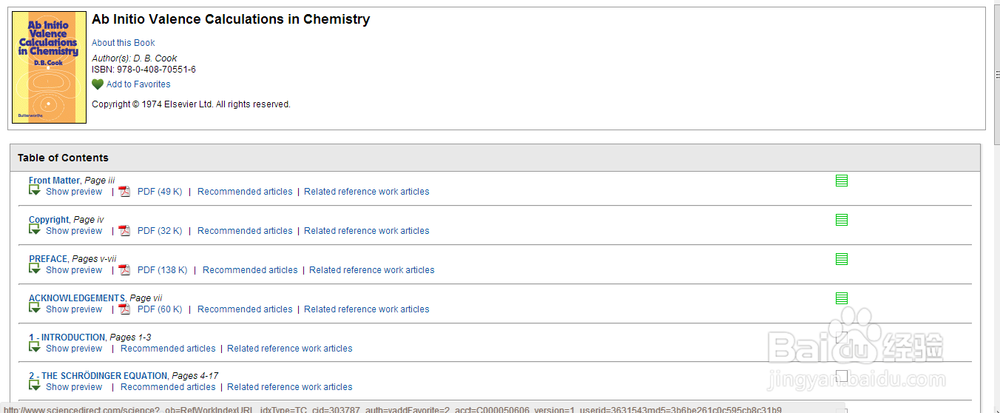Click the PDF icon in Copyright row
The image size is (1000, 413).
click(x=125, y=231)
